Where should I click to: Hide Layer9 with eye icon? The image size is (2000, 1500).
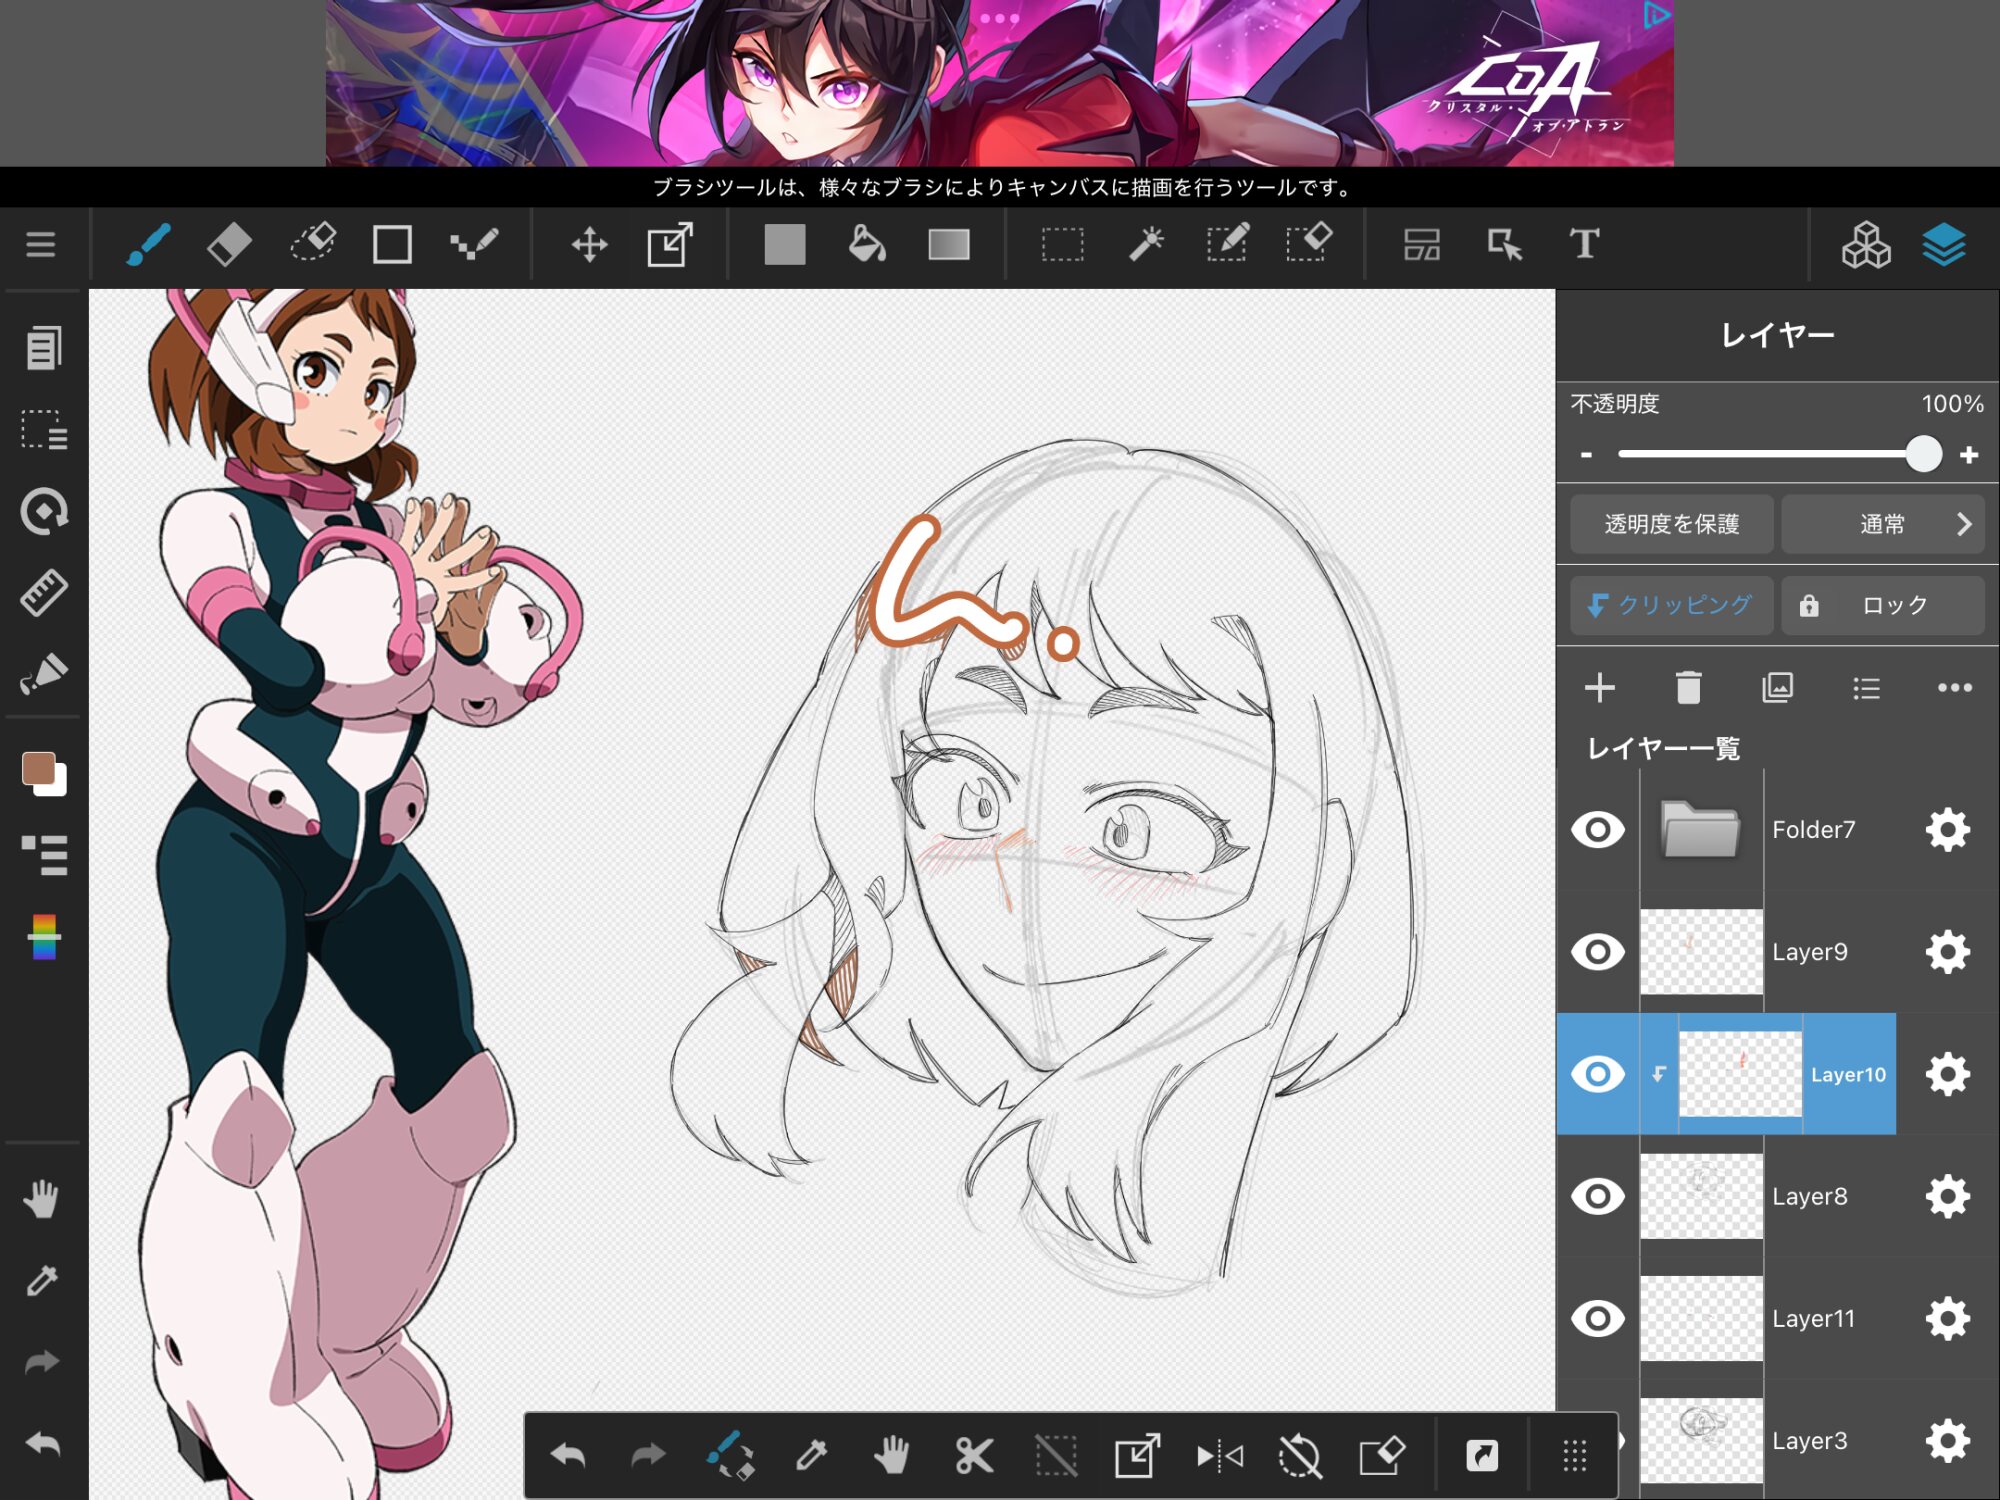point(1597,952)
